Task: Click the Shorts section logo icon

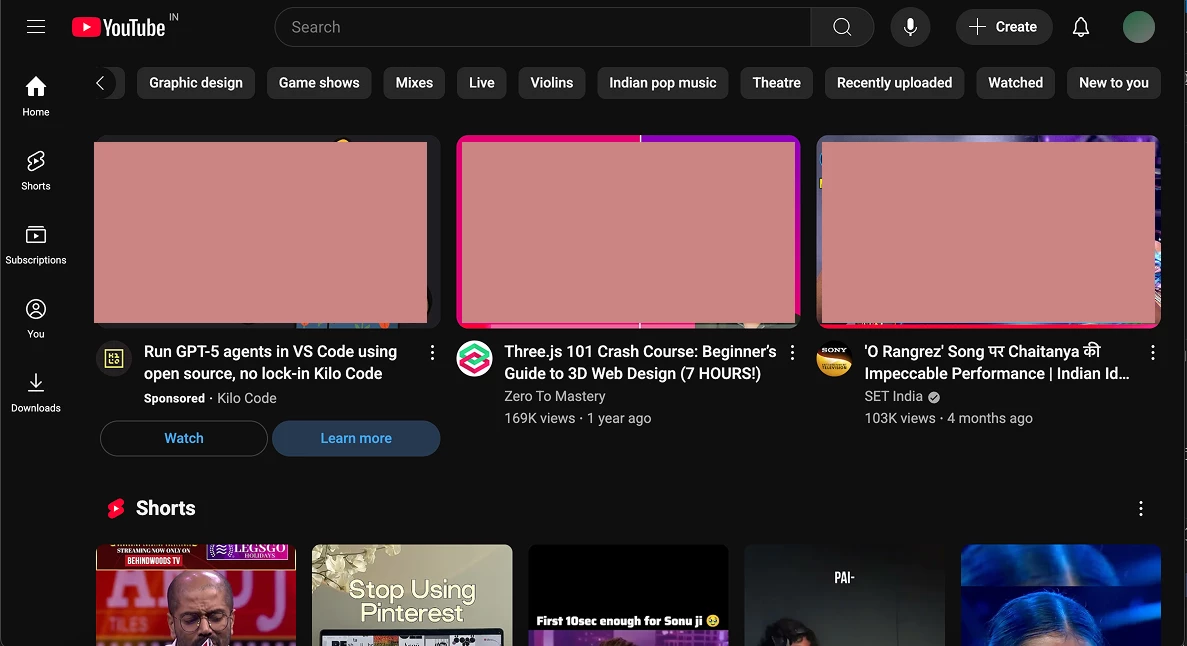Action: click(116, 508)
